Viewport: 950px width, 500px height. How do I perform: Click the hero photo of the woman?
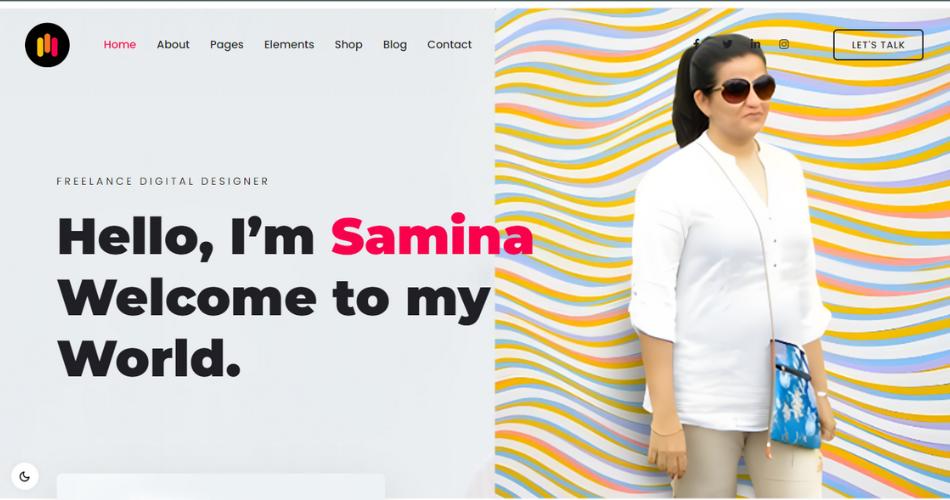pos(733,267)
